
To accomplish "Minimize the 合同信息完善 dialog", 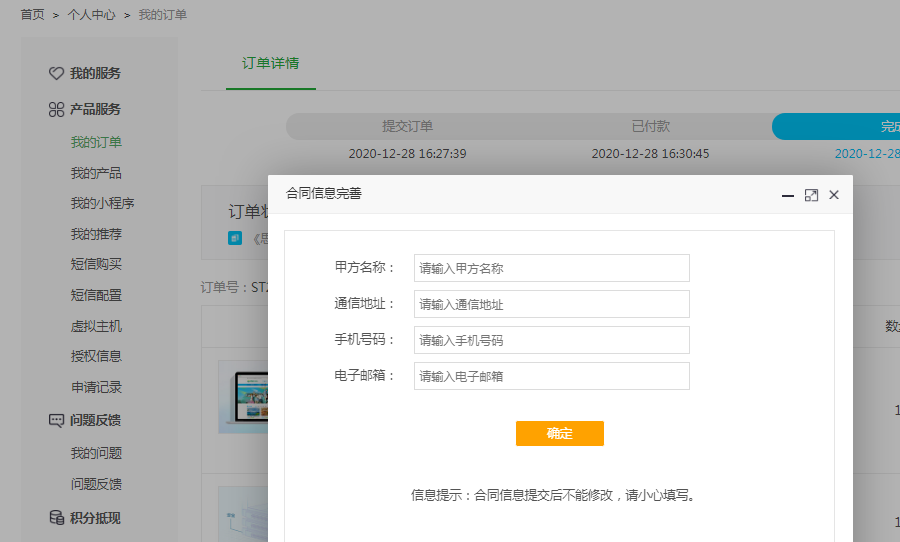I will tap(788, 195).
